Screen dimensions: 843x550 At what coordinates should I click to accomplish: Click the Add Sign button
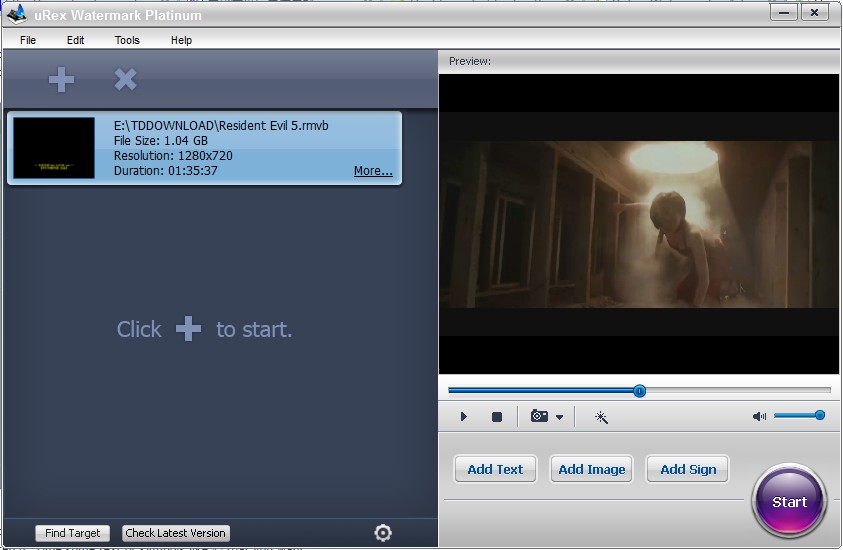(688, 469)
